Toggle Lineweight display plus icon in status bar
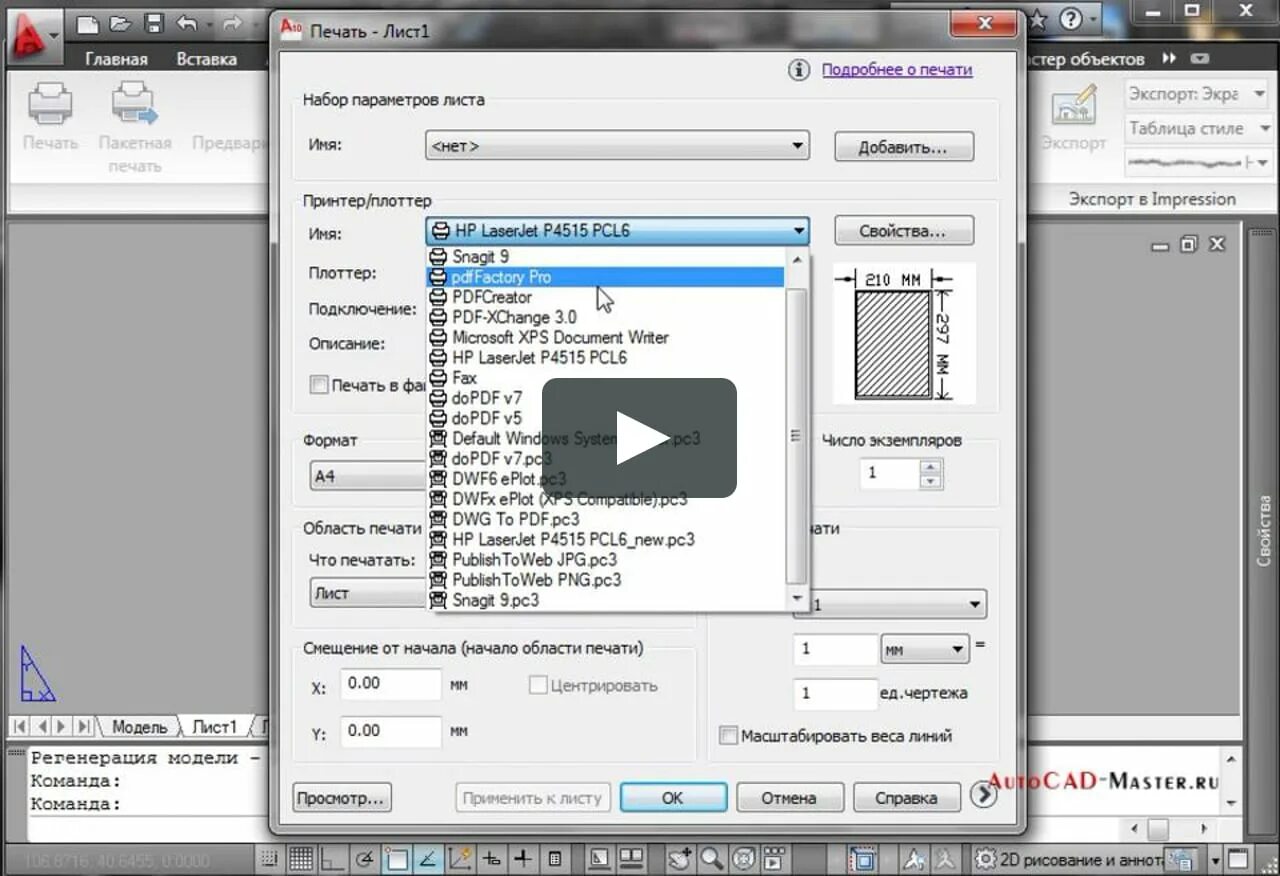Viewport: 1280px width, 876px height. click(x=523, y=859)
